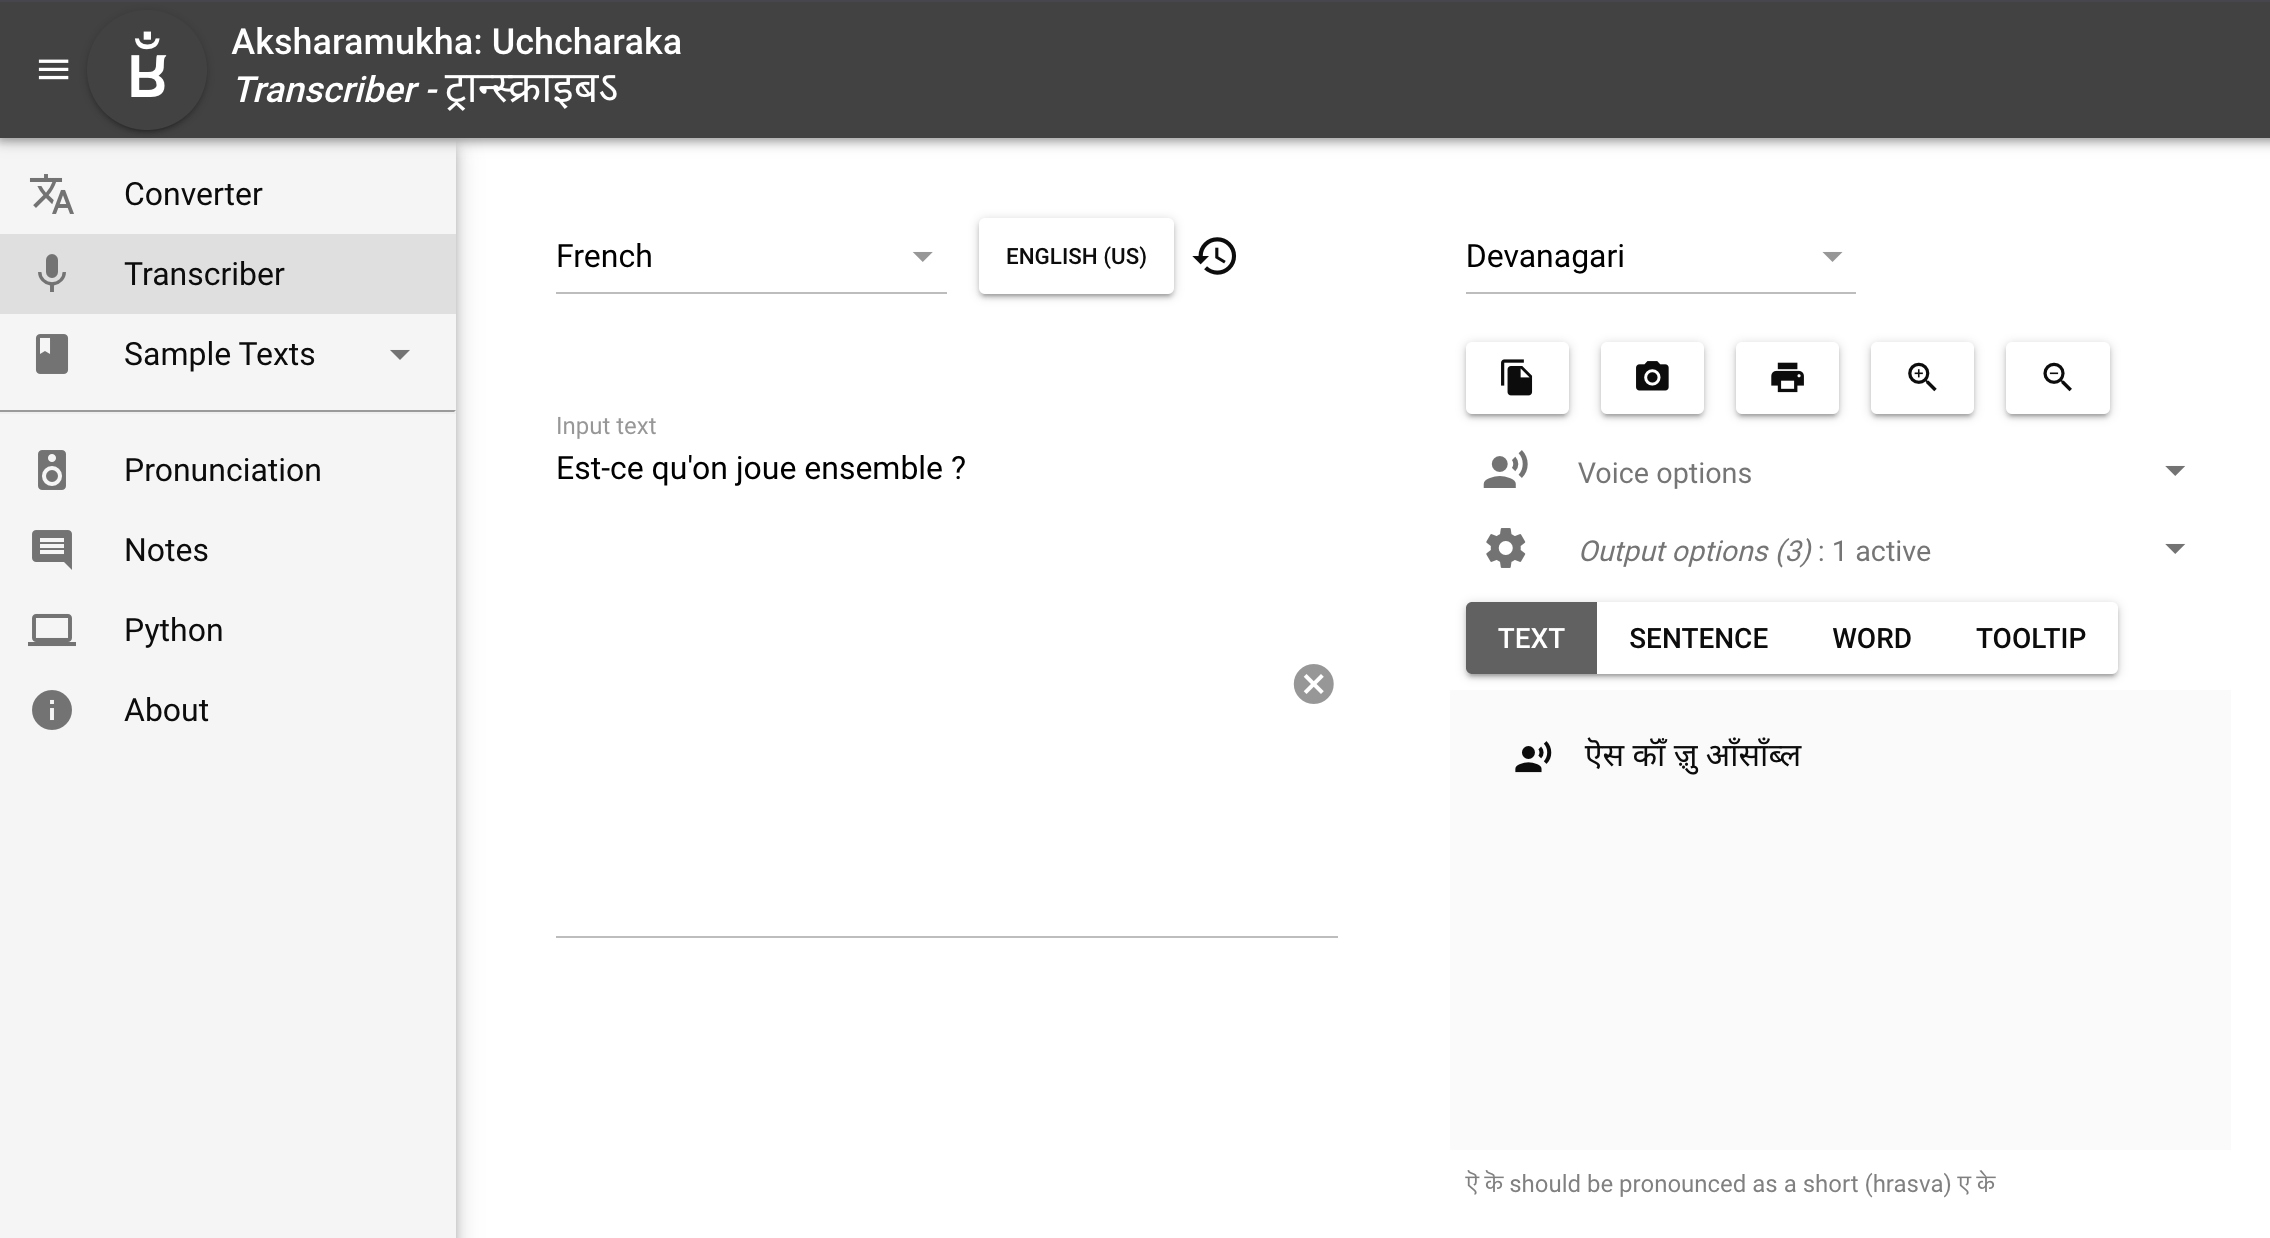
Task: Switch to the TOOLTIP output tab
Action: click(2030, 638)
